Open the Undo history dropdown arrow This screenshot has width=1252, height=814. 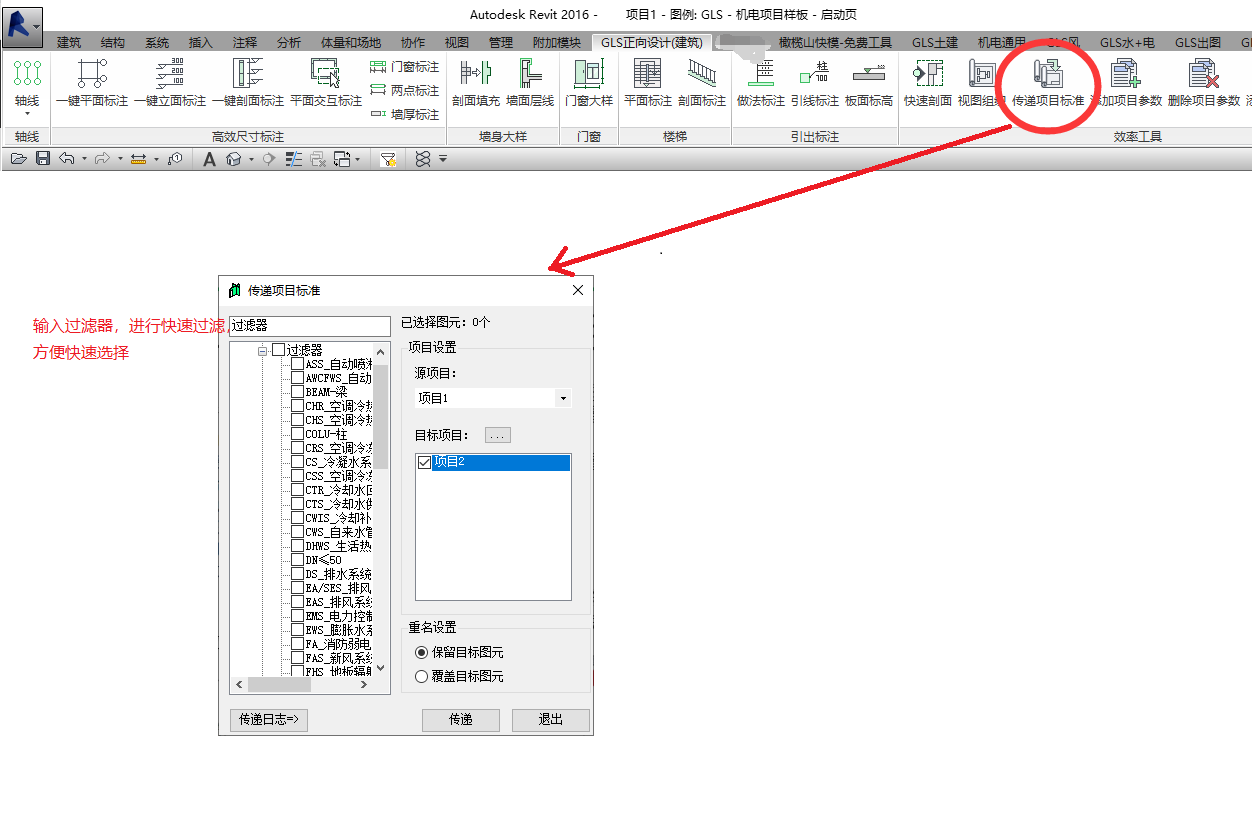(x=84, y=159)
